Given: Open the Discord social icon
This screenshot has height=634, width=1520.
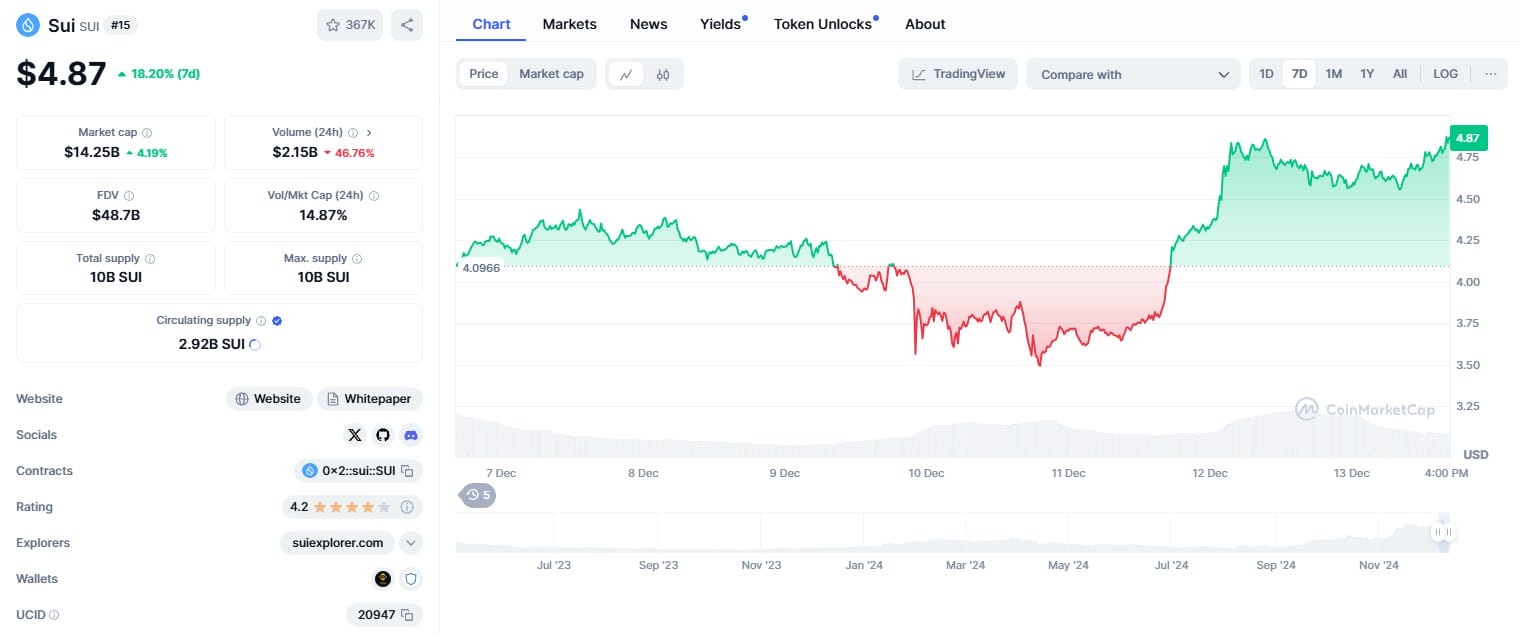Looking at the screenshot, I should (x=411, y=435).
